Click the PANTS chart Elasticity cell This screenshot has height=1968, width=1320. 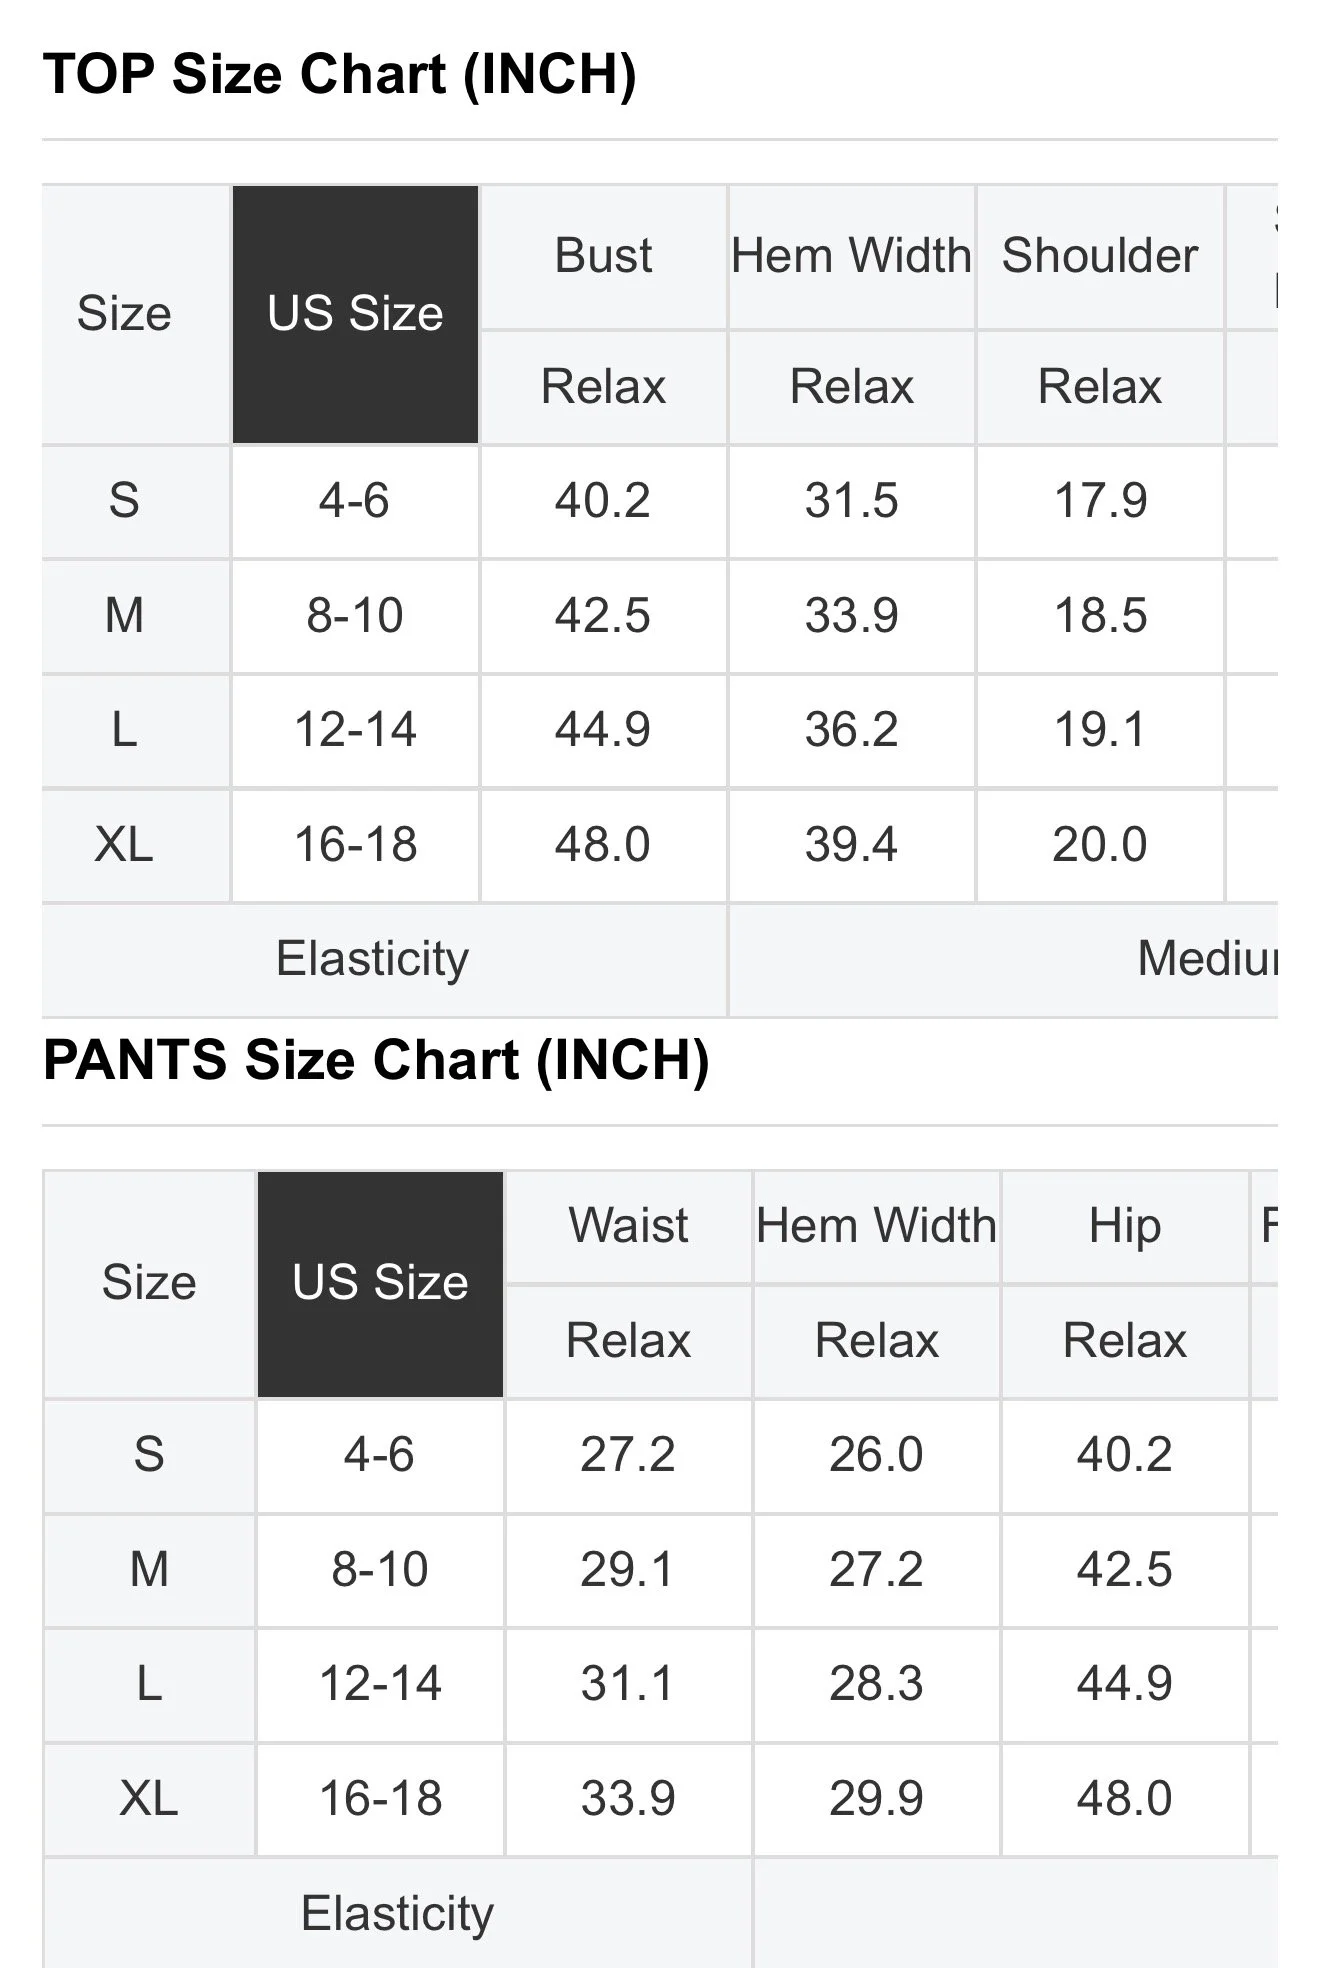[397, 1914]
